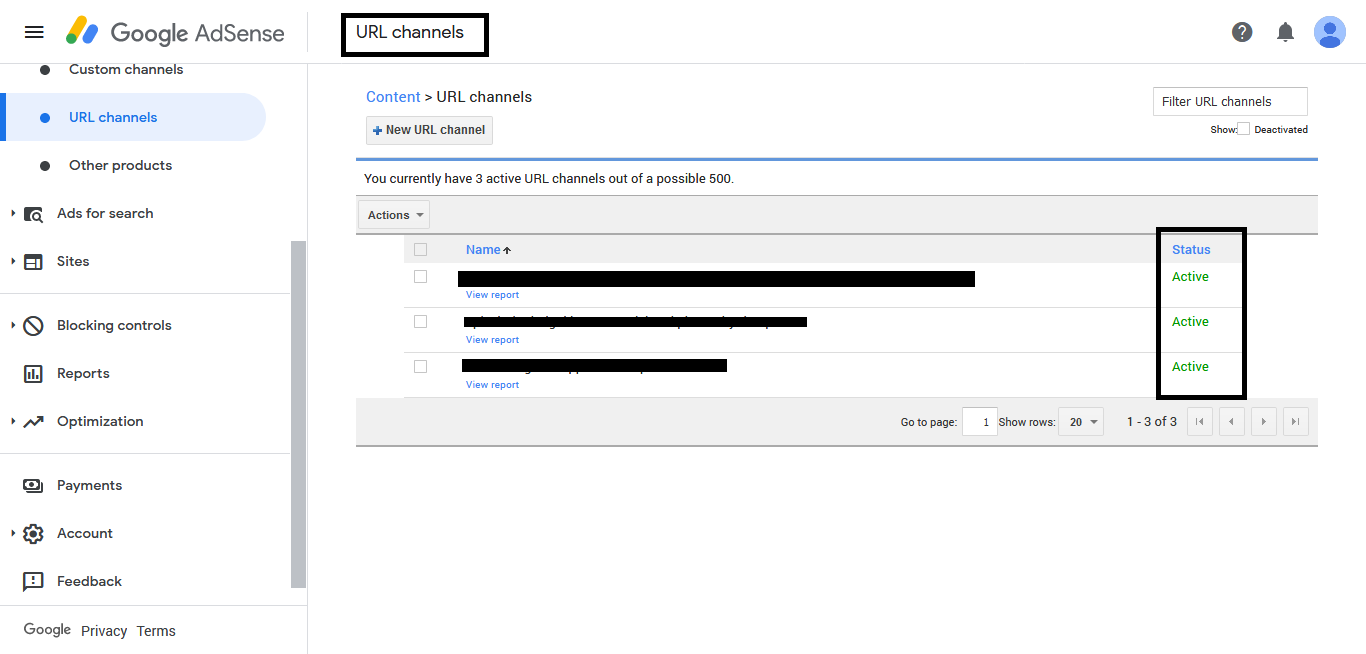Click the Payments icon in sidebar

[33, 485]
